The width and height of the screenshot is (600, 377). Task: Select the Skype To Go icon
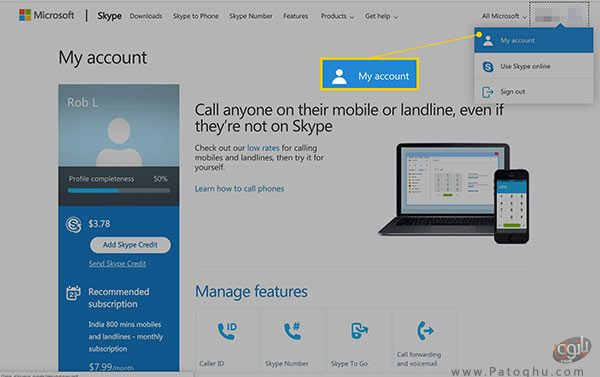tap(359, 331)
